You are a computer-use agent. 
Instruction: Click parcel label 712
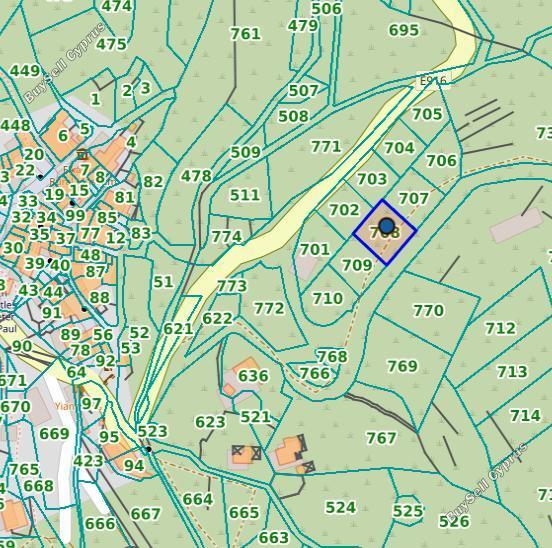coord(501,328)
